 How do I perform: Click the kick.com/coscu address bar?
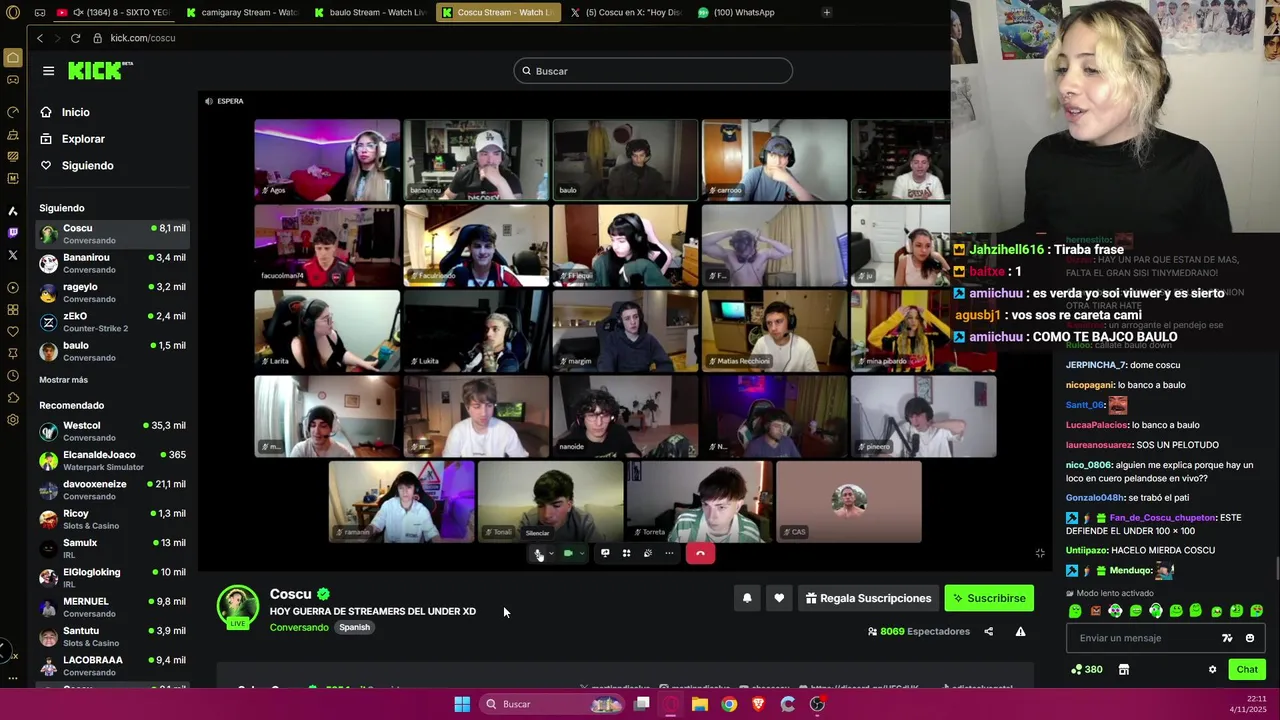coord(143,38)
